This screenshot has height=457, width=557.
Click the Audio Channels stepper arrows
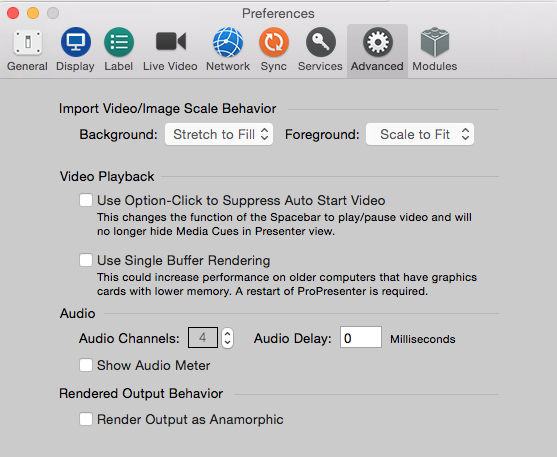pyautogui.click(x=227, y=338)
